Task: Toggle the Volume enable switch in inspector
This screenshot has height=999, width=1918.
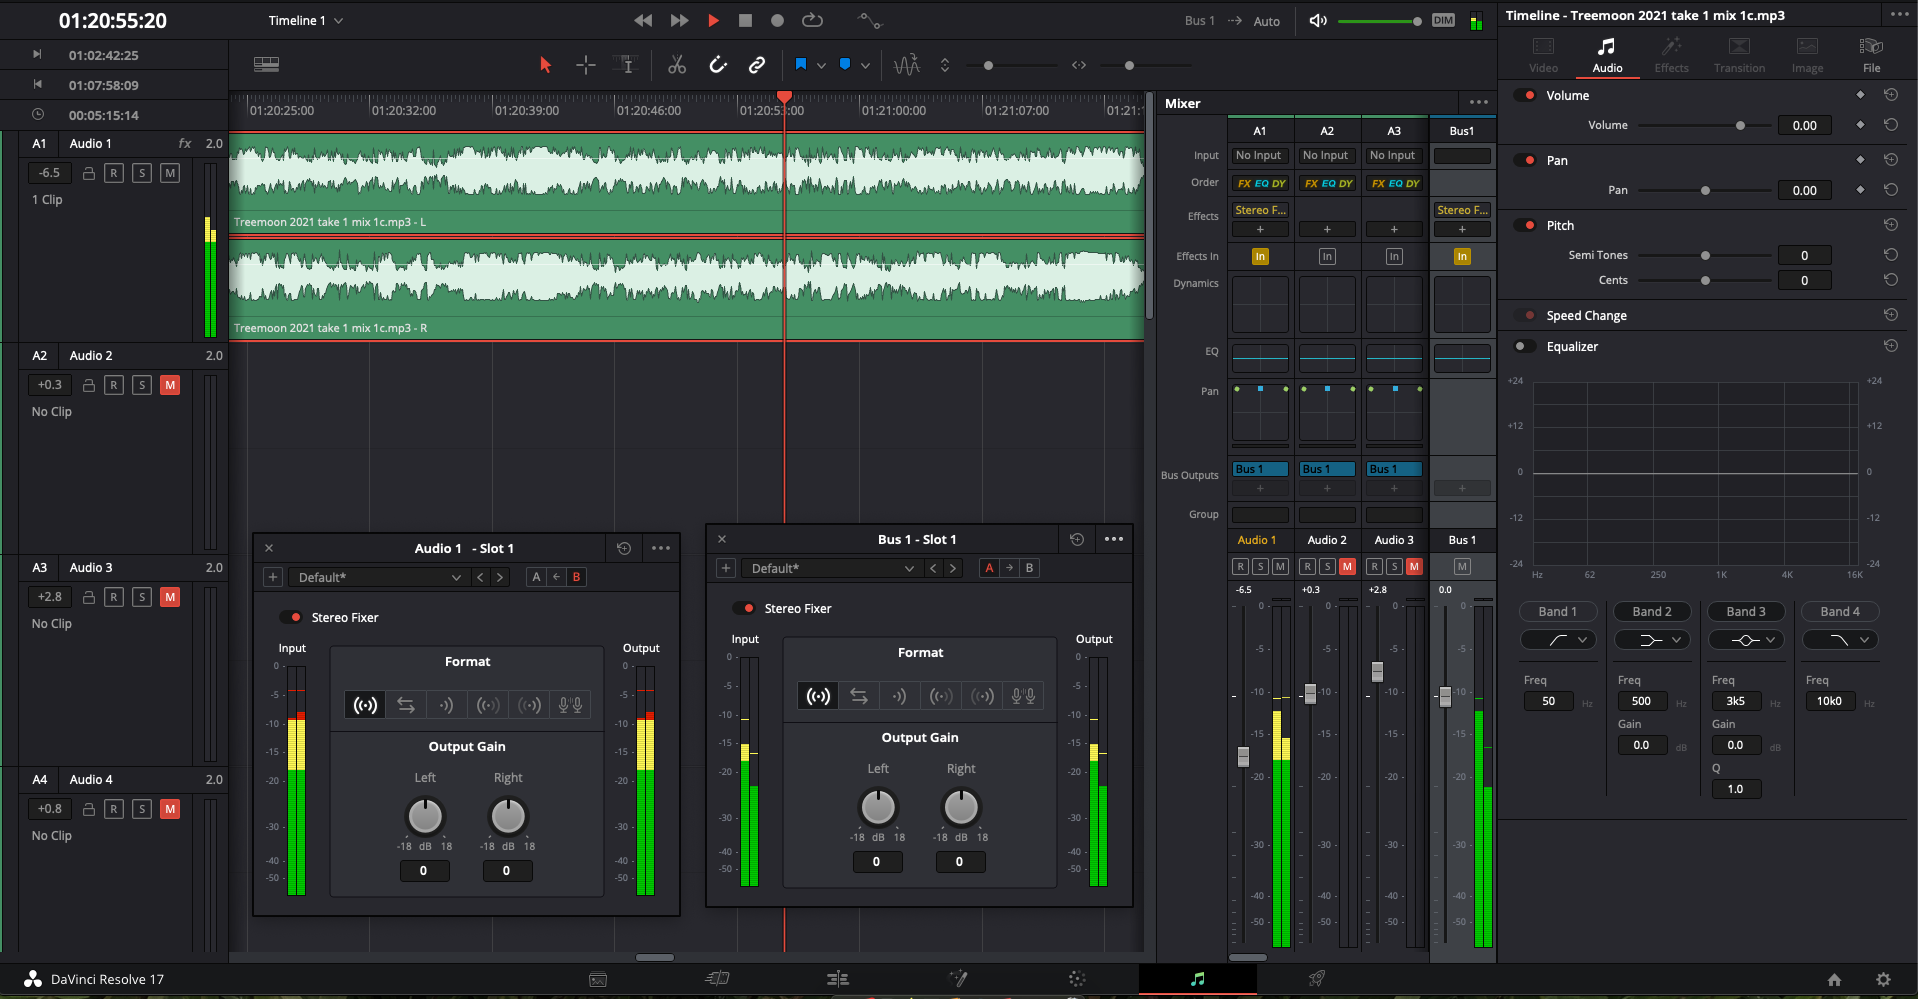Action: pyautogui.click(x=1525, y=95)
